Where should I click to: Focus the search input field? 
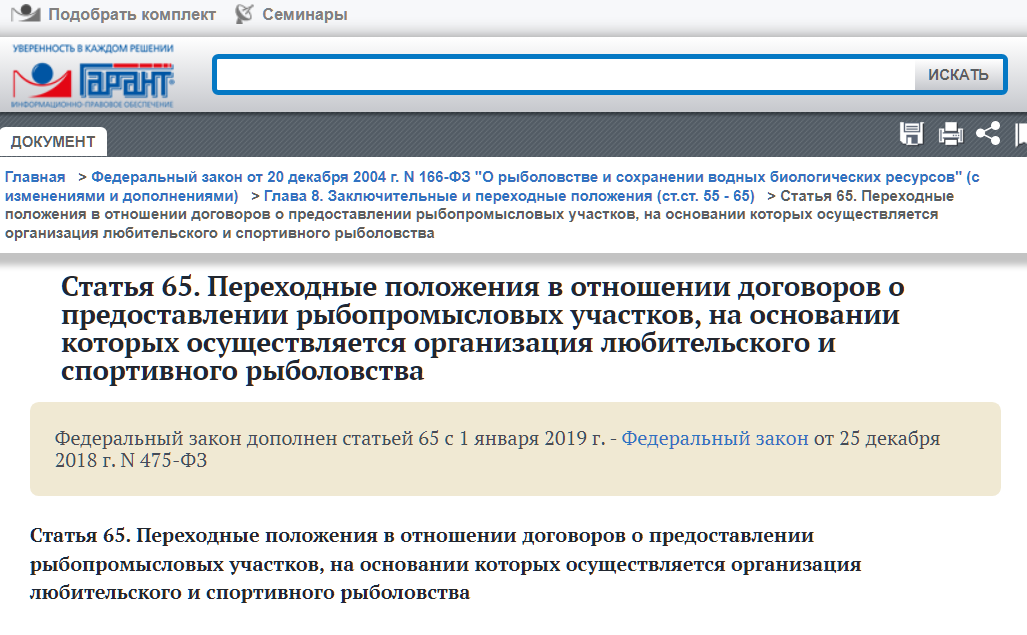point(565,75)
